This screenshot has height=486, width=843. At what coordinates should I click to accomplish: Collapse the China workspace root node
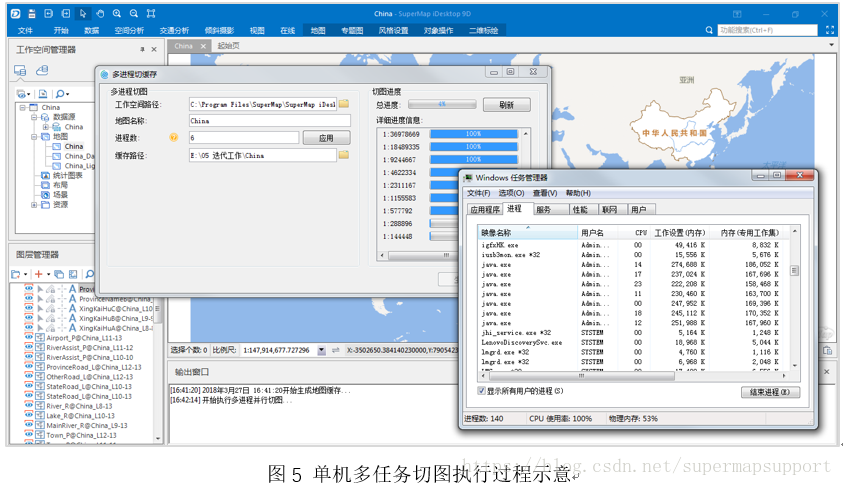[23, 108]
